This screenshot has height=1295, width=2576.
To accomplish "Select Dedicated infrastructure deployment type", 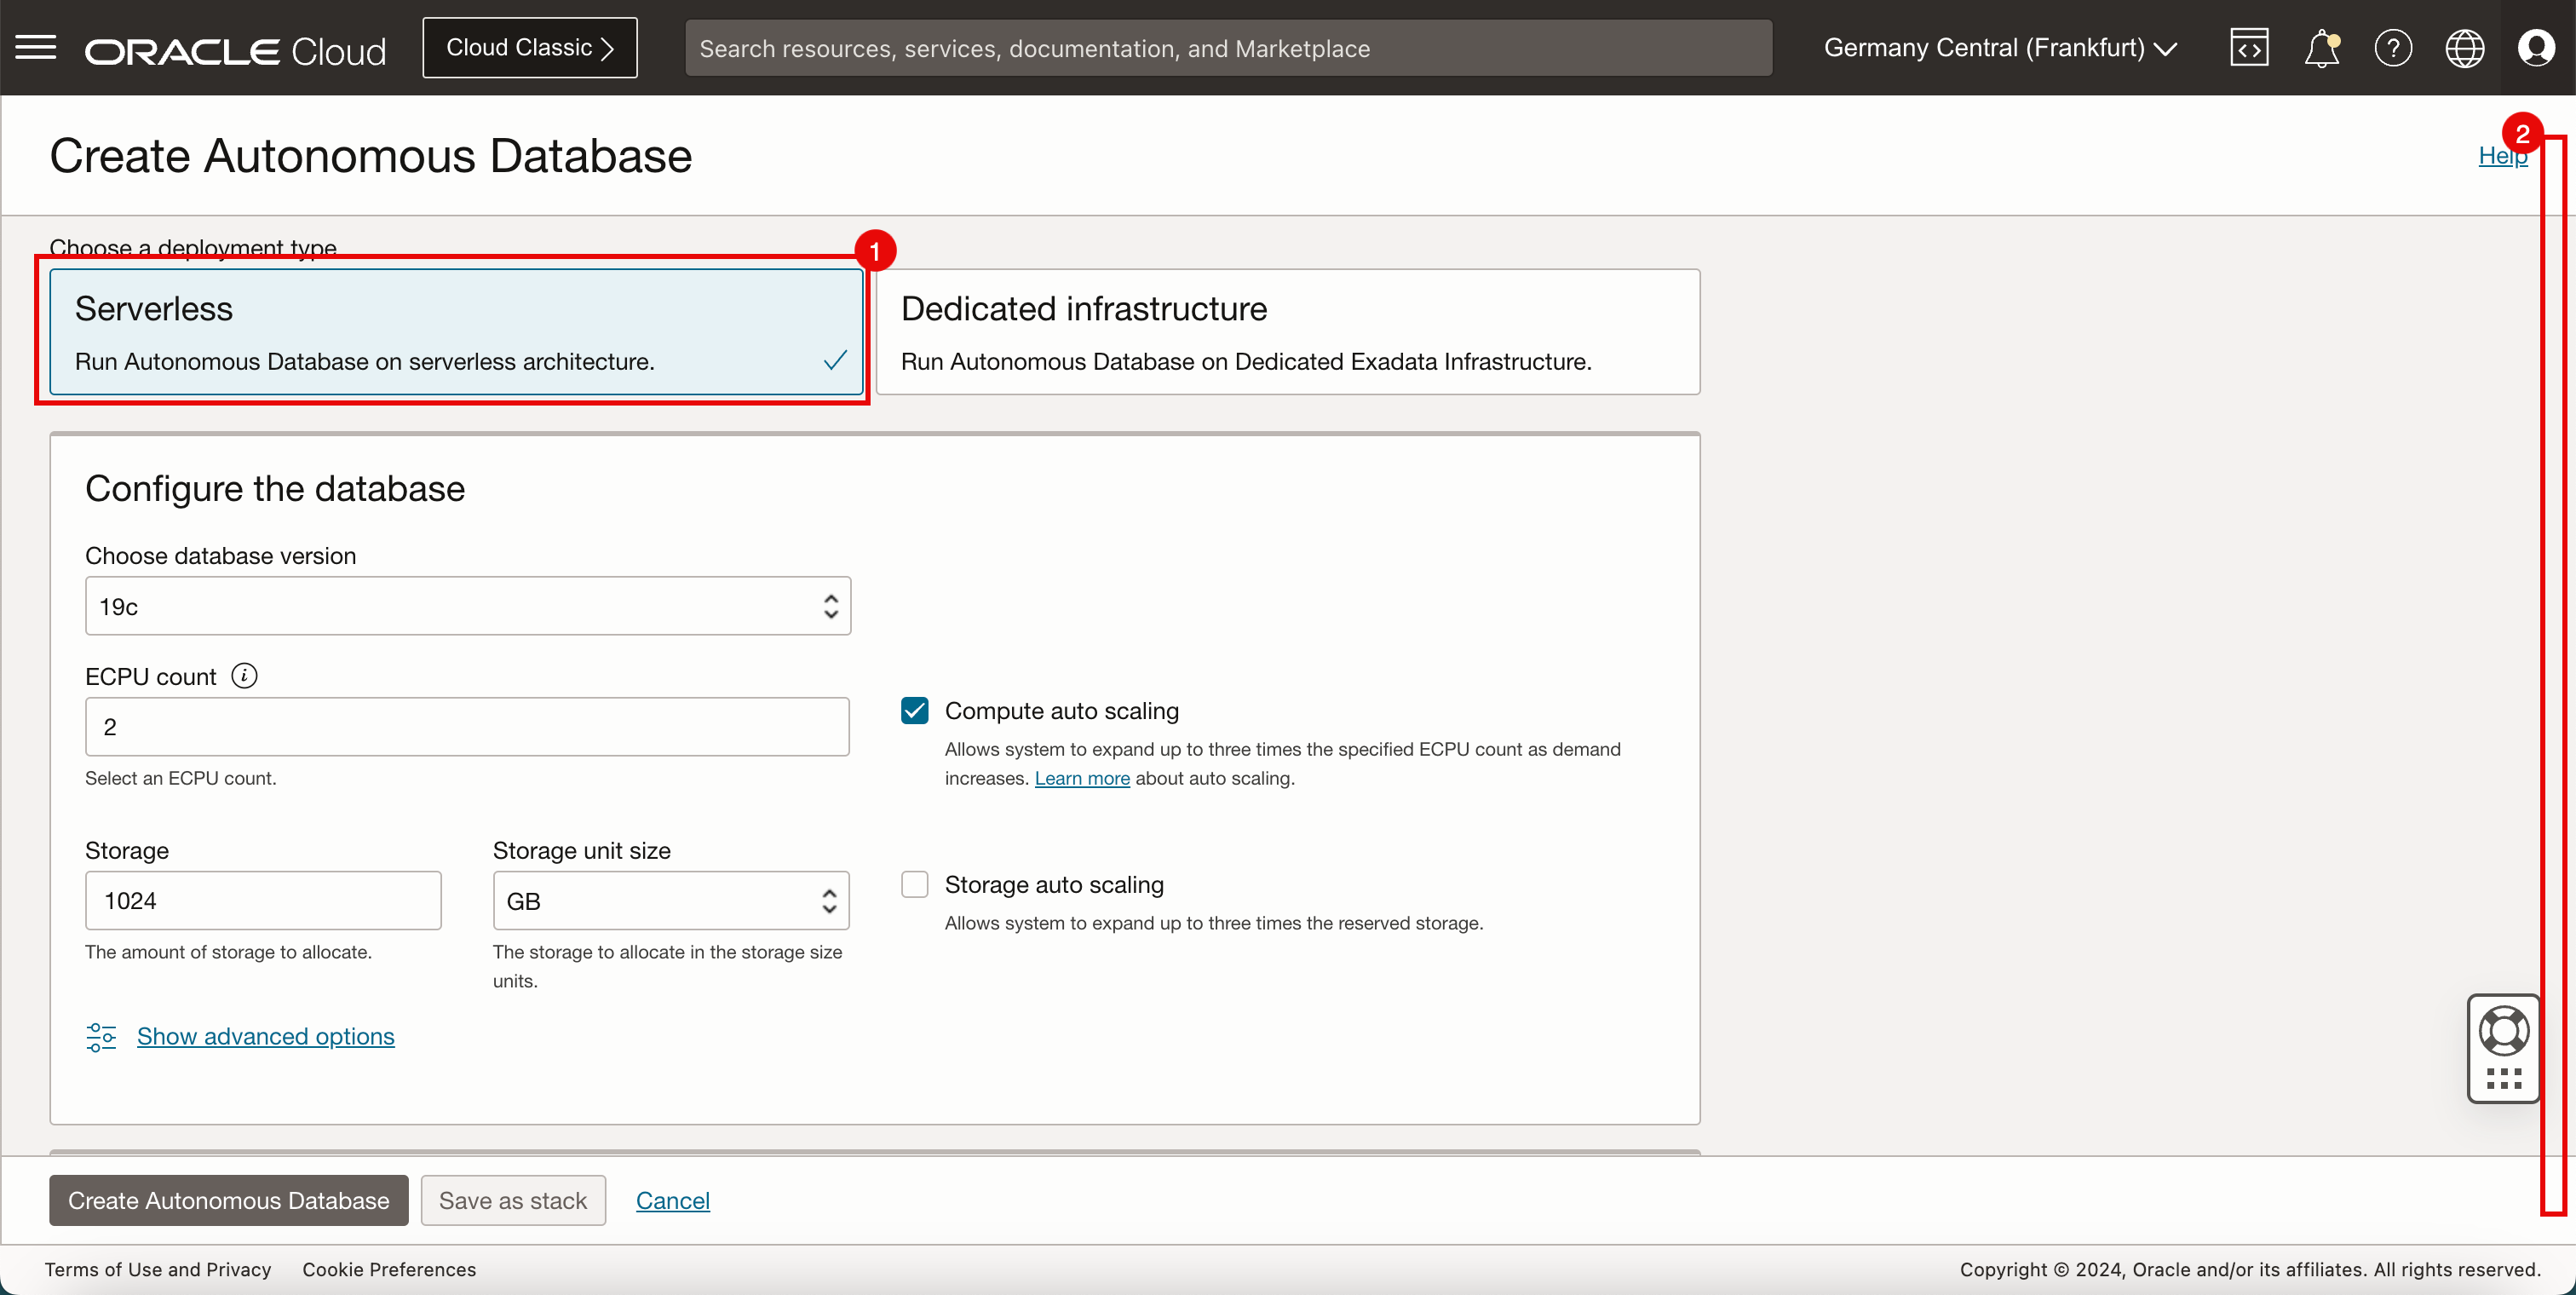I will click(1287, 332).
